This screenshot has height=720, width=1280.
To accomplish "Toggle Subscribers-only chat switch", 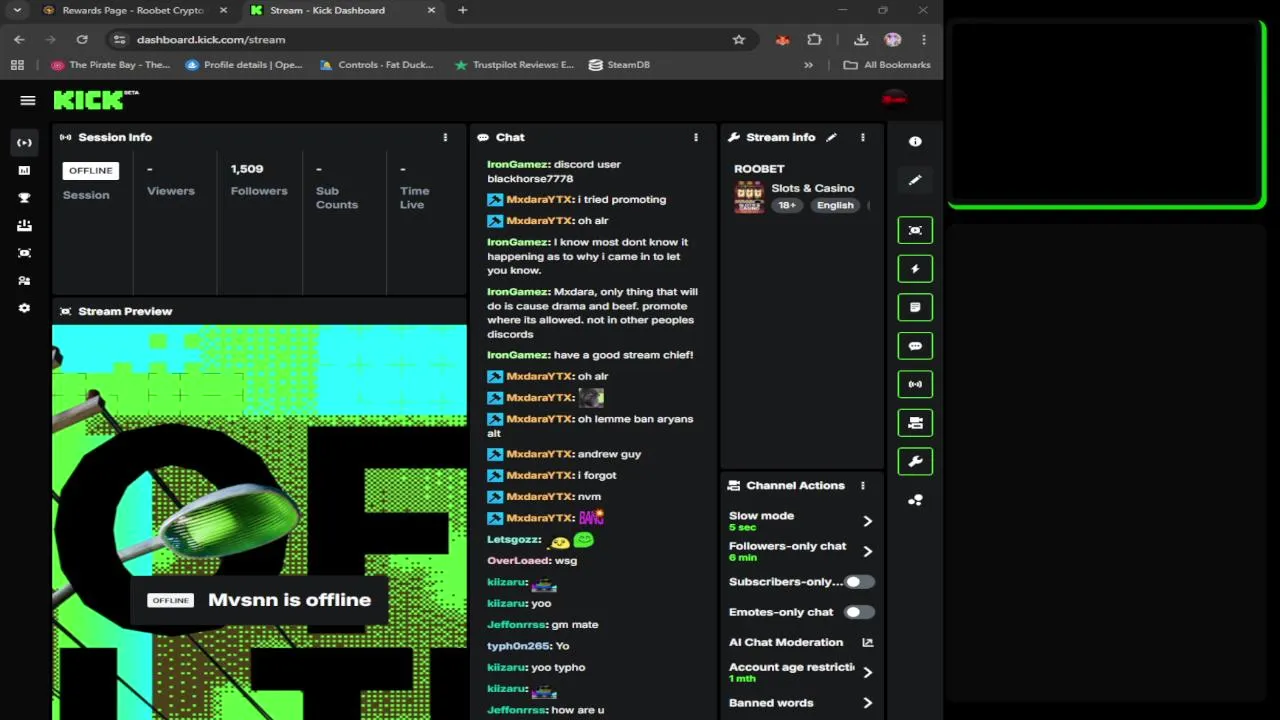I will tap(859, 582).
